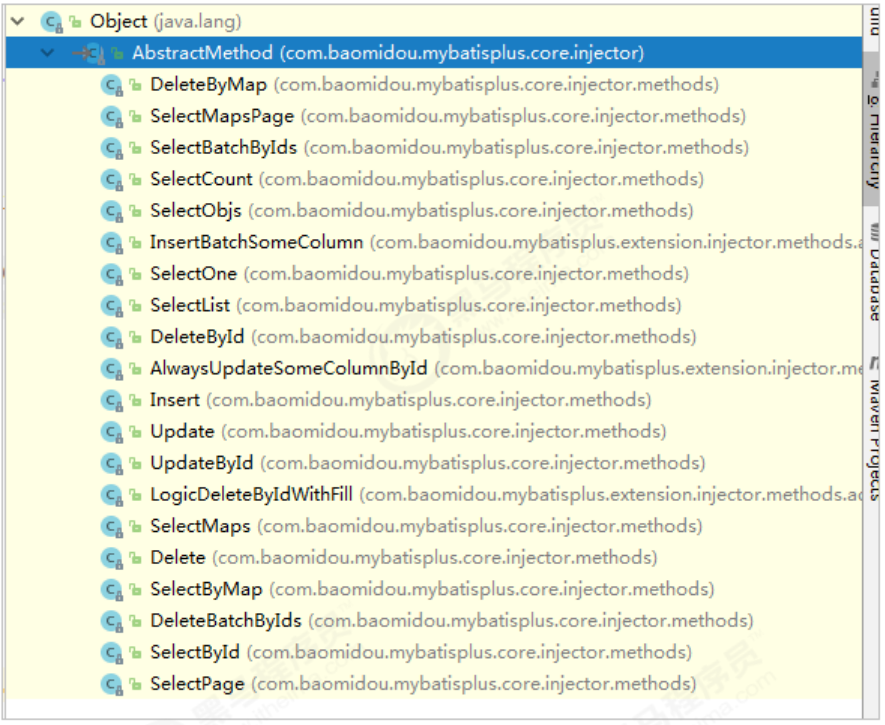This screenshot has width=885, height=725.
Task: Select the SelectByMap hierarchy entry
Action: click(x=206, y=589)
